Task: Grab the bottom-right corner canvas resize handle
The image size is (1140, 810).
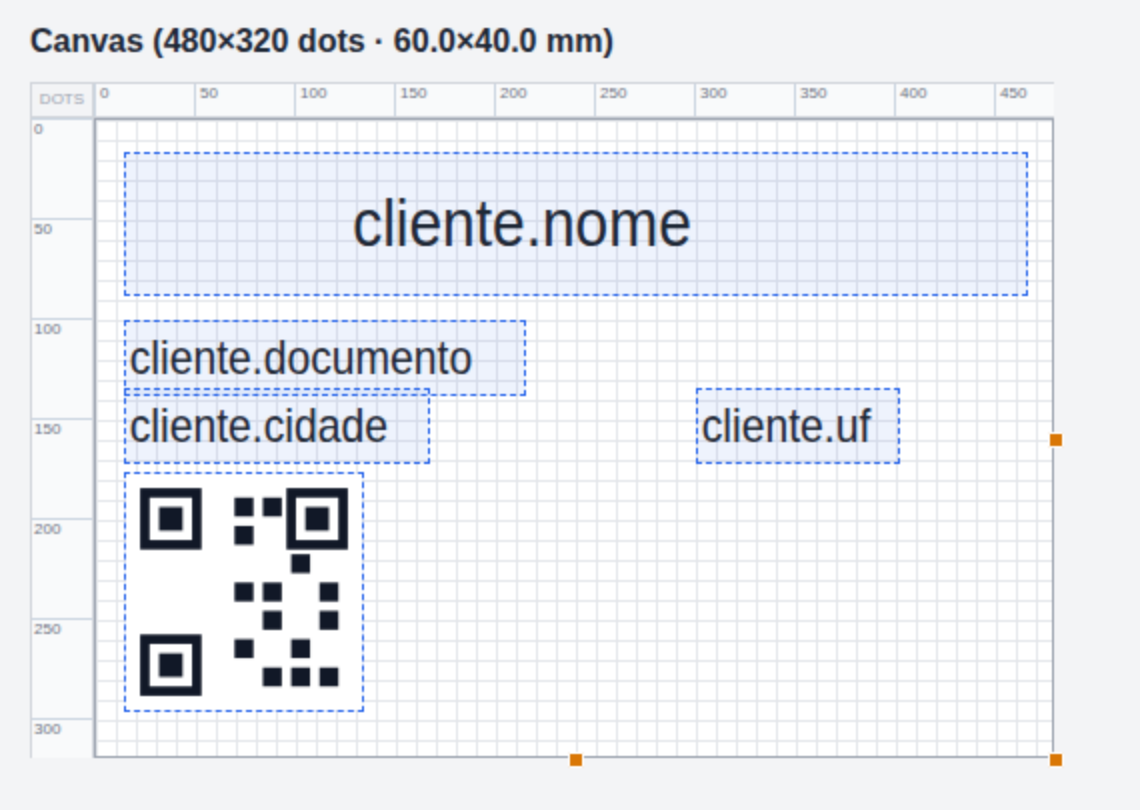Action: click(1056, 760)
